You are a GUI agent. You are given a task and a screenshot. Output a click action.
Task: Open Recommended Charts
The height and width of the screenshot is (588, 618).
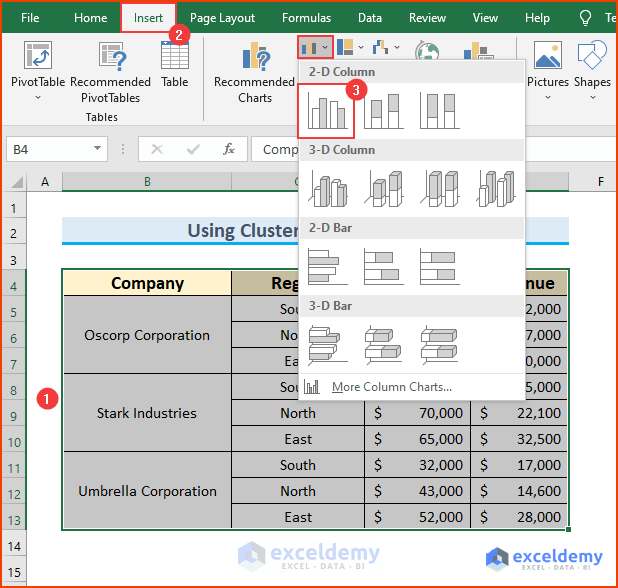[255, 73]
